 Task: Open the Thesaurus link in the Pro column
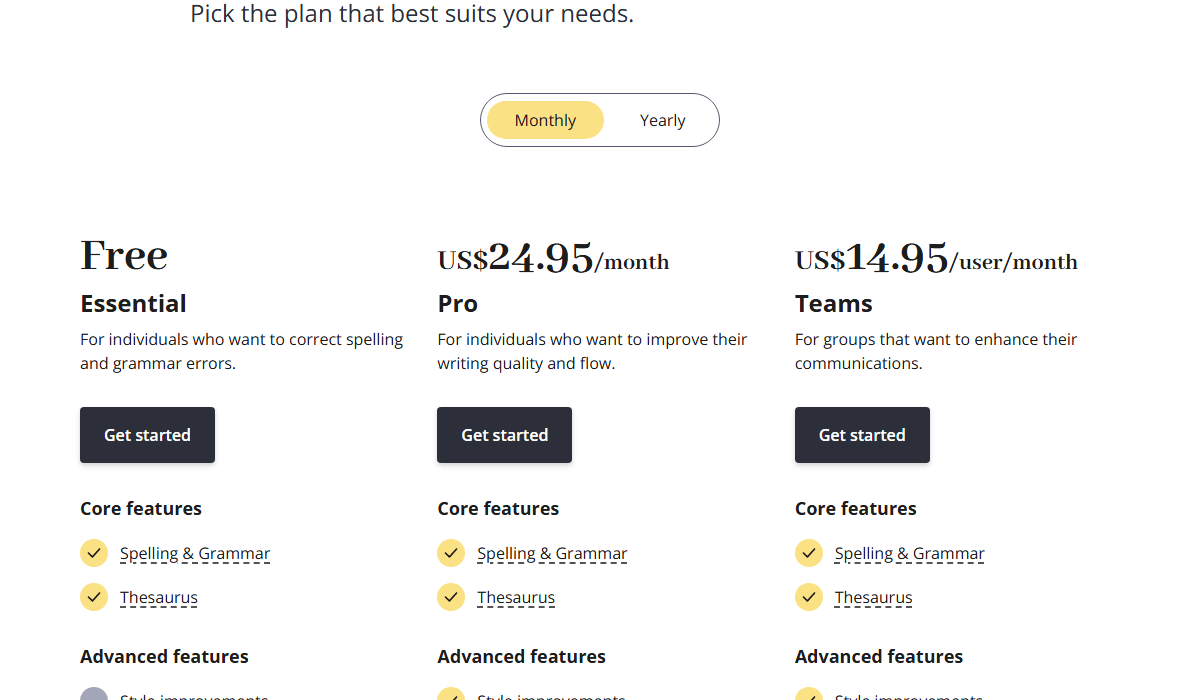(x=516, y=598)
